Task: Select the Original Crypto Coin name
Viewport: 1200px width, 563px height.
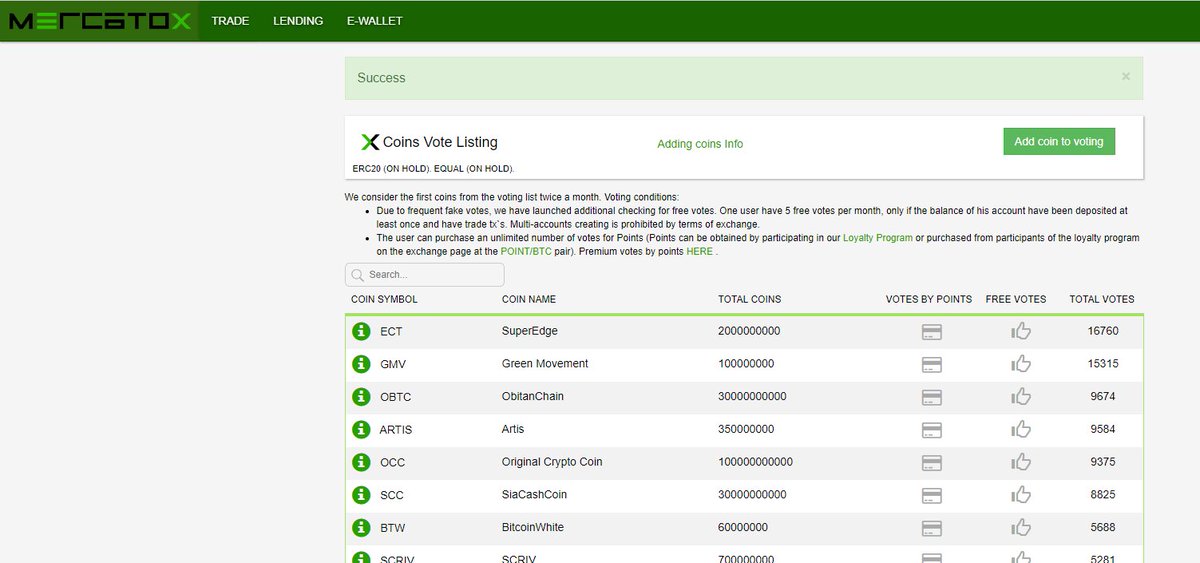Action: click(x=552, y=462)
